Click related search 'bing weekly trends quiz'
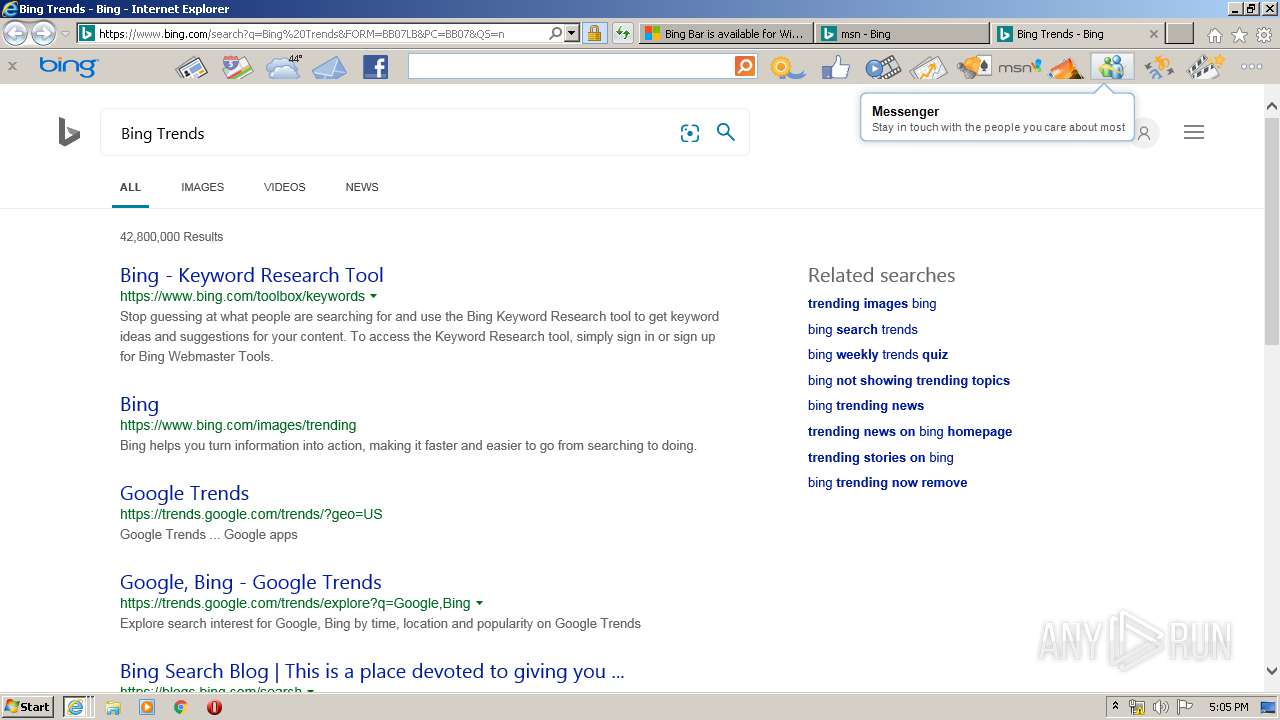1280x720 pixels. tap(878, 355)
